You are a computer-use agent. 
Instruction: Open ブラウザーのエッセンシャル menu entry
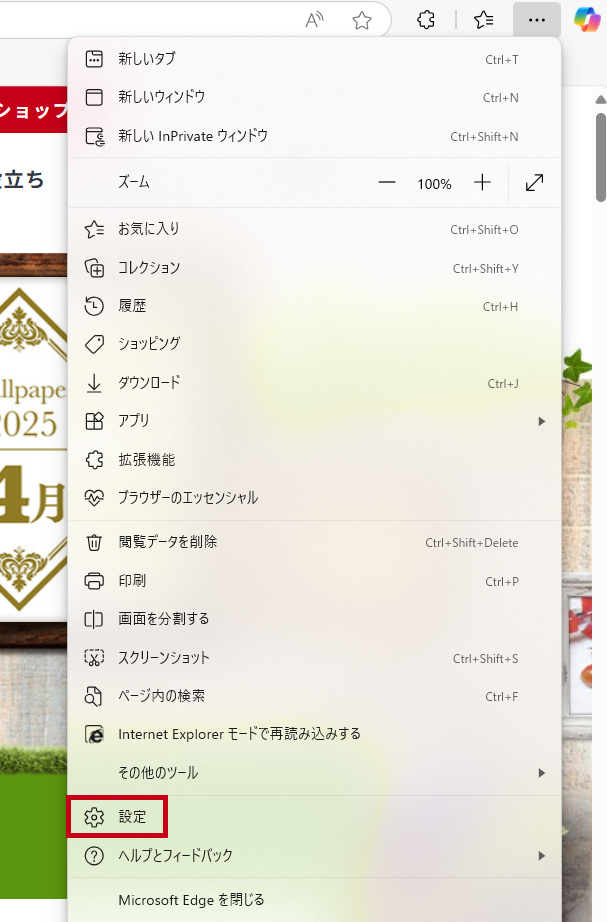tap(314, 498)
